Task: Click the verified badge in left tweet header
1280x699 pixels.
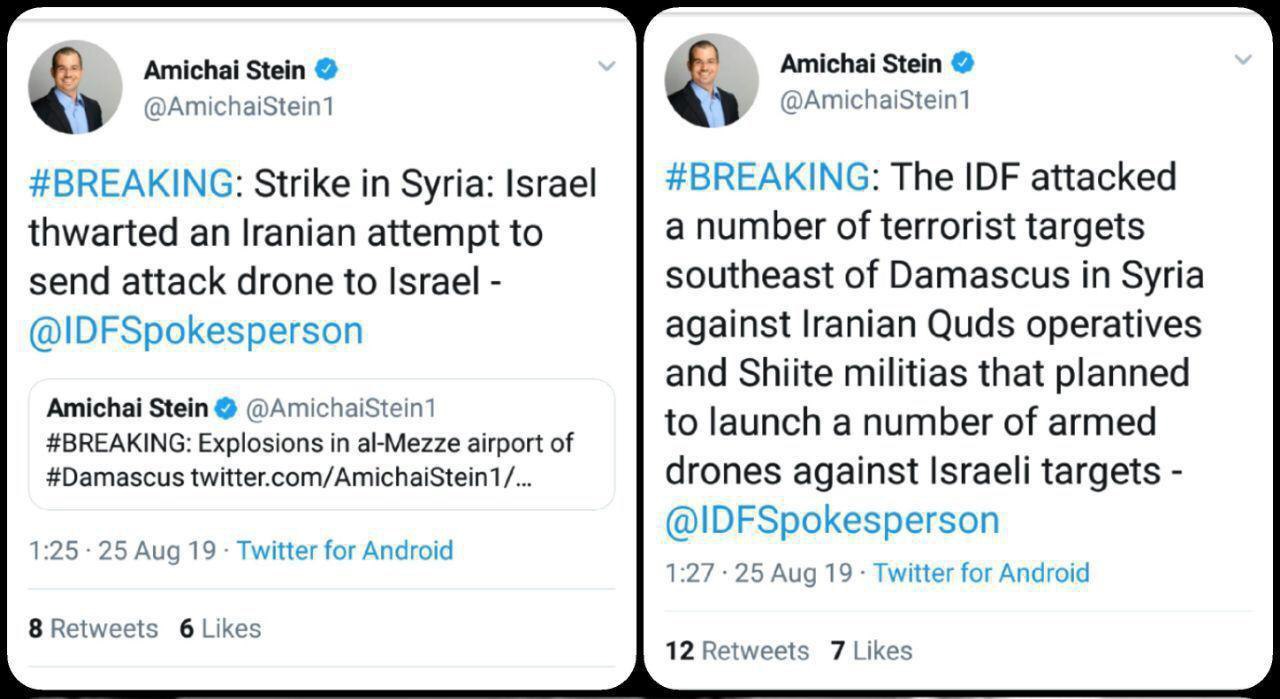Action: [x=327, y=70]
